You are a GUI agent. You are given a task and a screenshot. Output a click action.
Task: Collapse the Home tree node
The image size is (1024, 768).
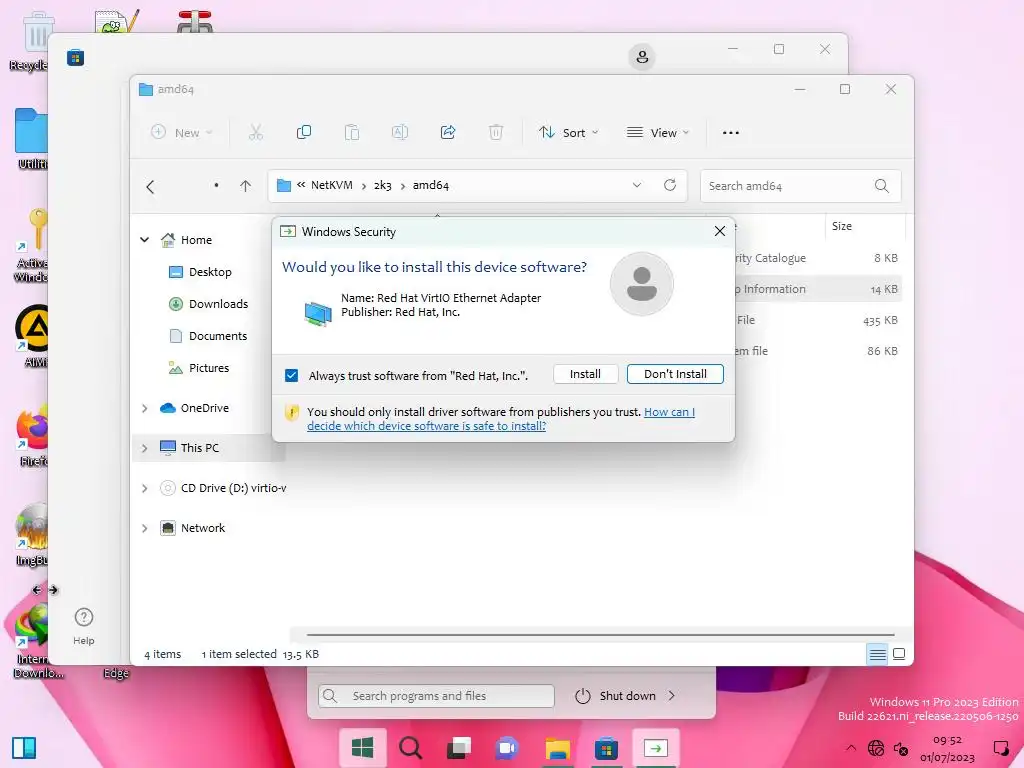click(144, 240)
